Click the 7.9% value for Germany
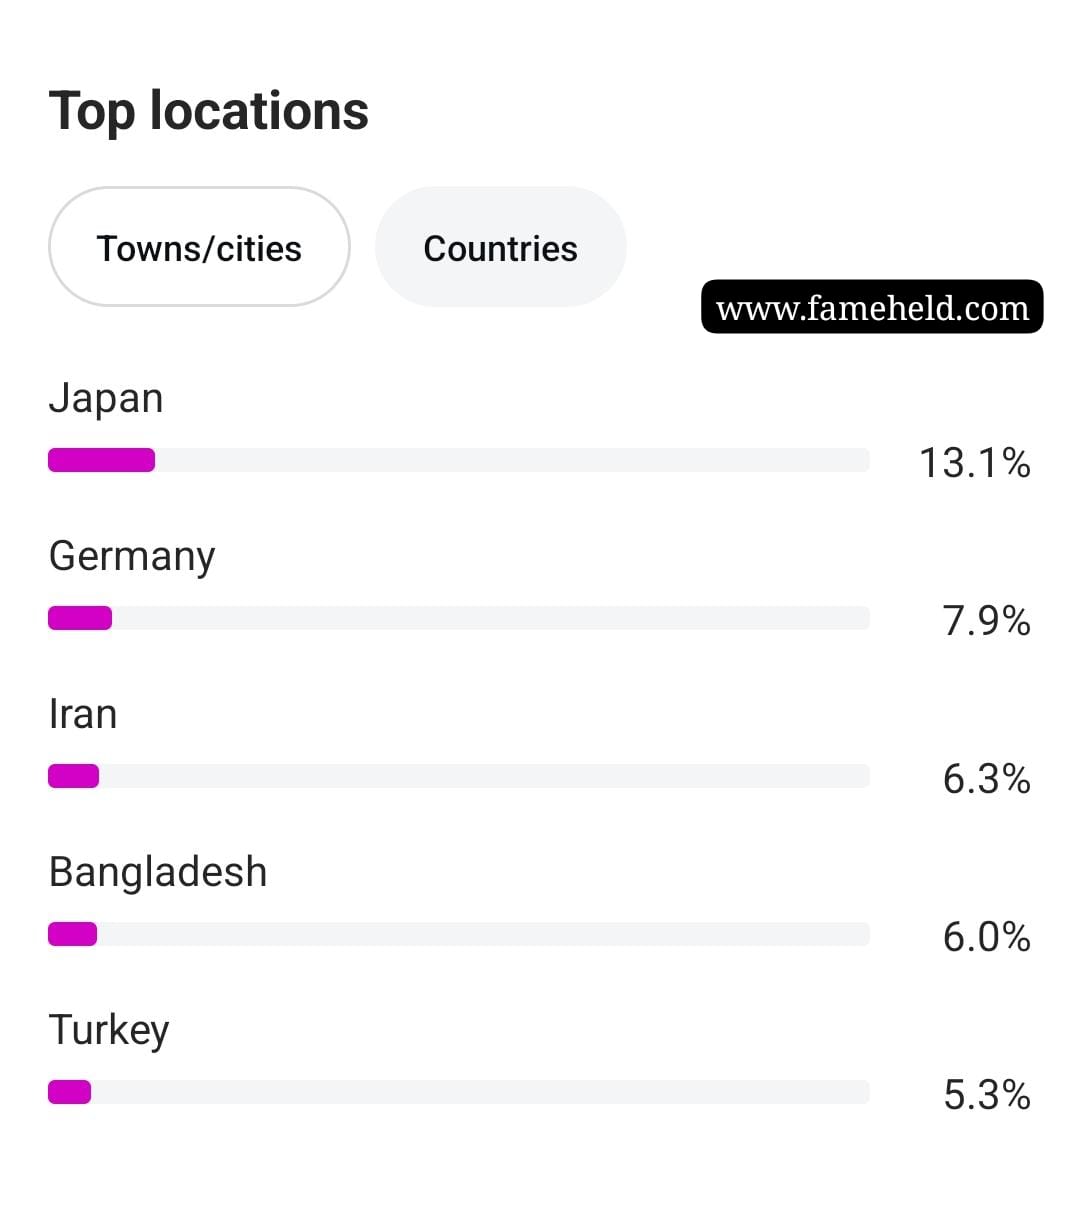This screenshot has height=1218, width=1080. (x=987, y=621)
